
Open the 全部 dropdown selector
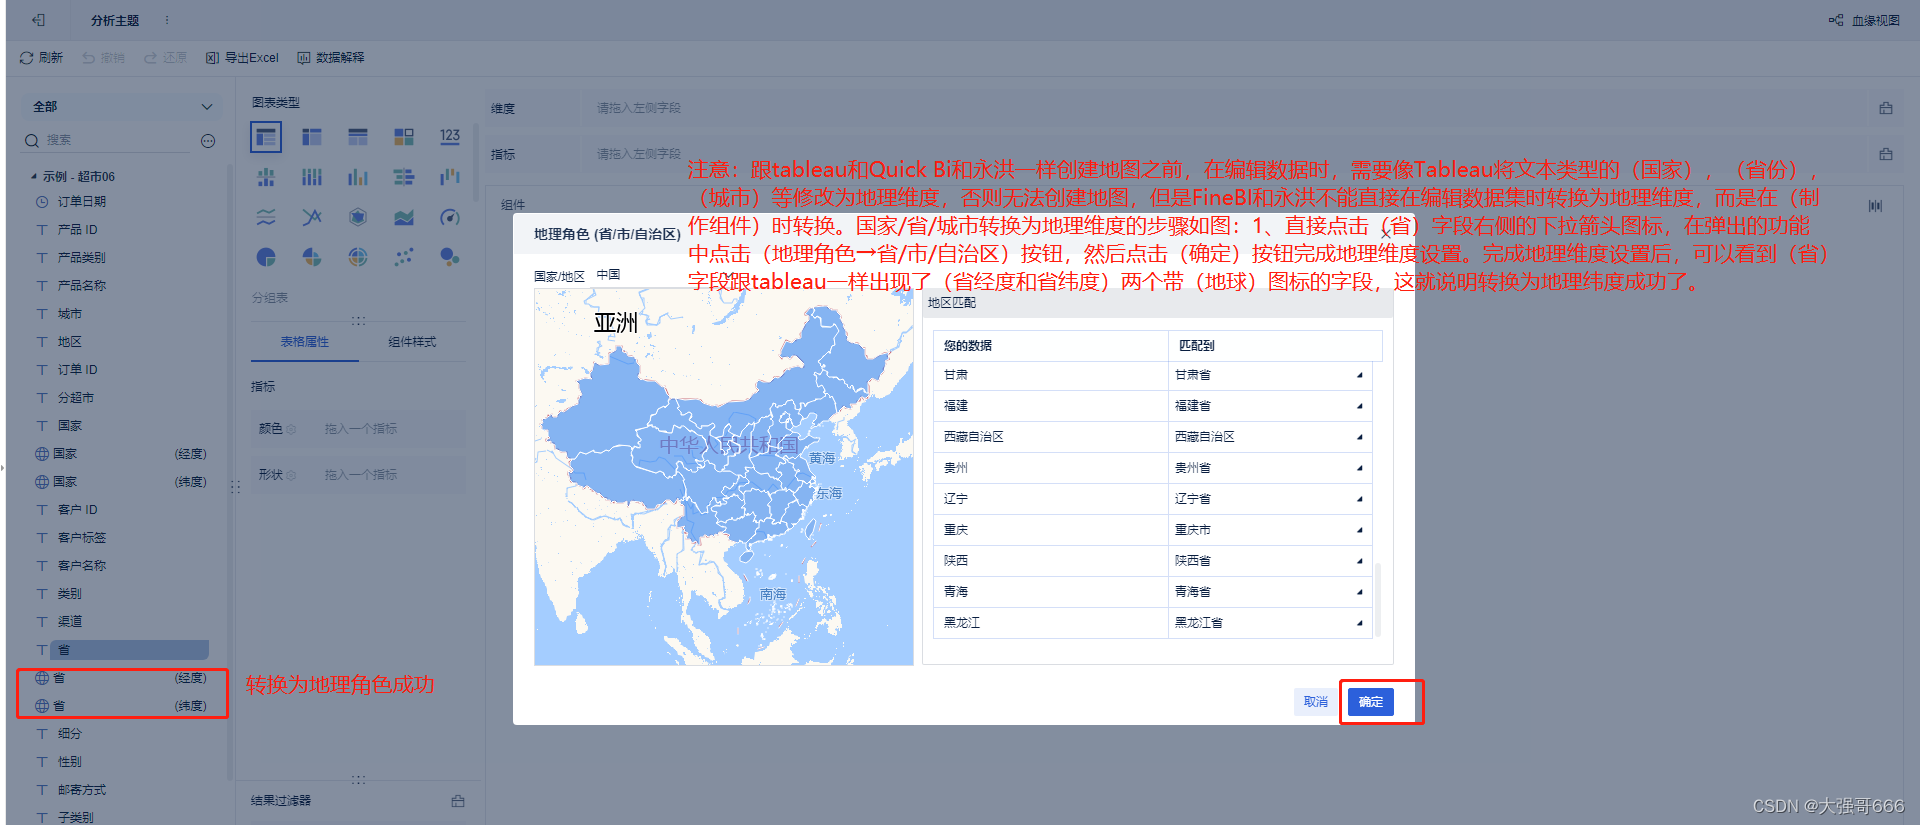(122, 106)
